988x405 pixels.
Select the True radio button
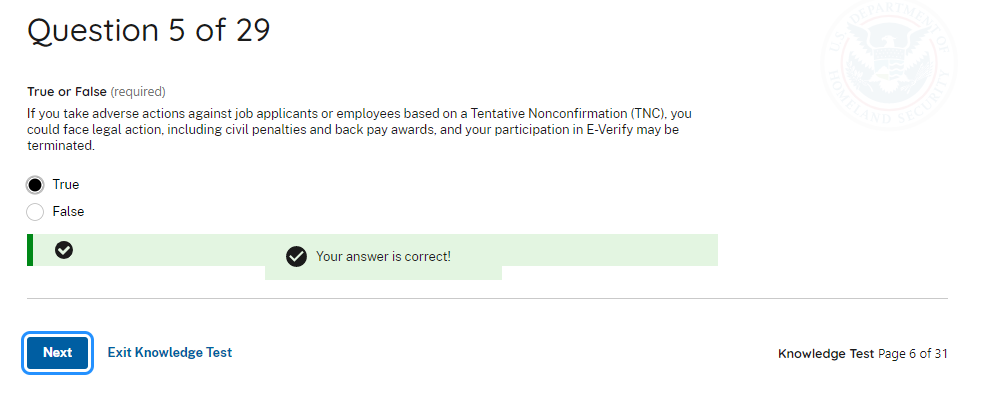pyautogui.click(x=36, y=185)
